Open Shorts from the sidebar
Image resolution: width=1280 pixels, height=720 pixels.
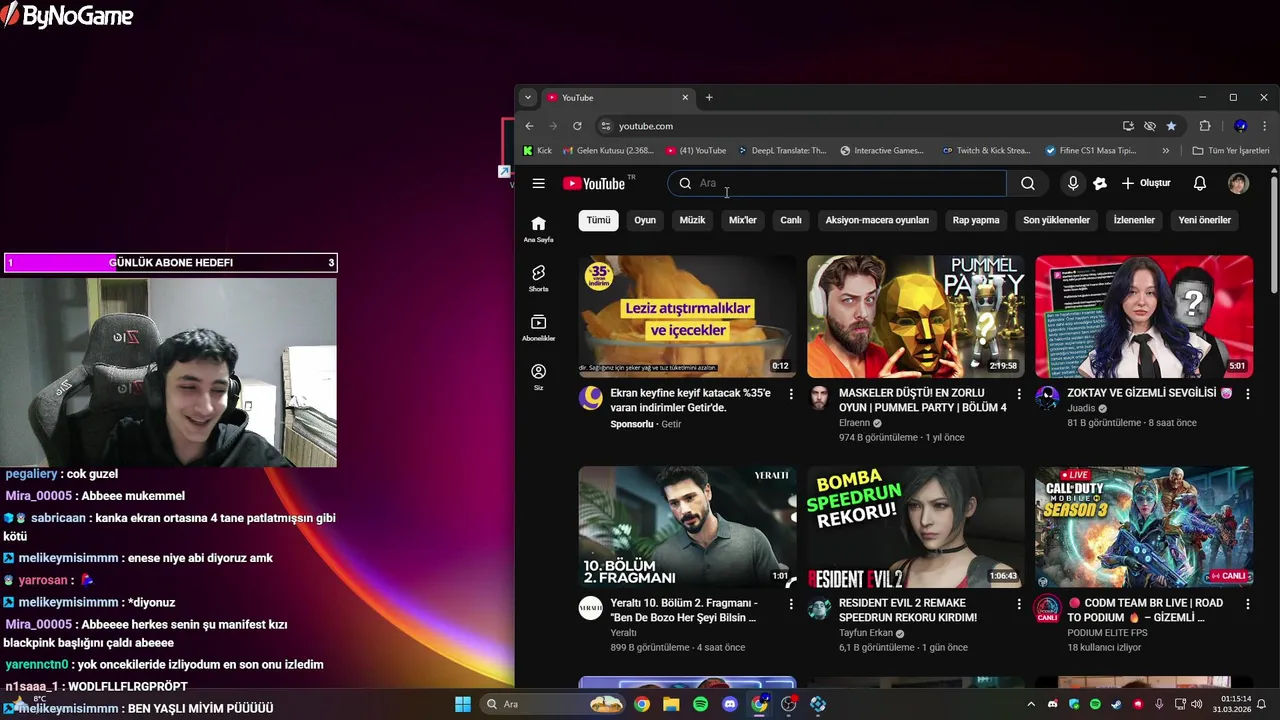[538, 278]
